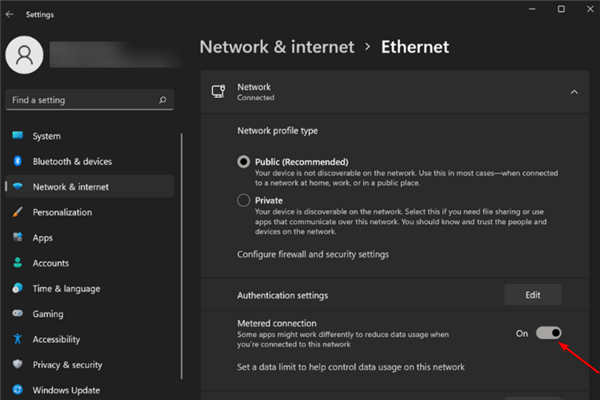Go to Time & language settings
Viewport: 600px width, 400px height.
pos(66,288)
